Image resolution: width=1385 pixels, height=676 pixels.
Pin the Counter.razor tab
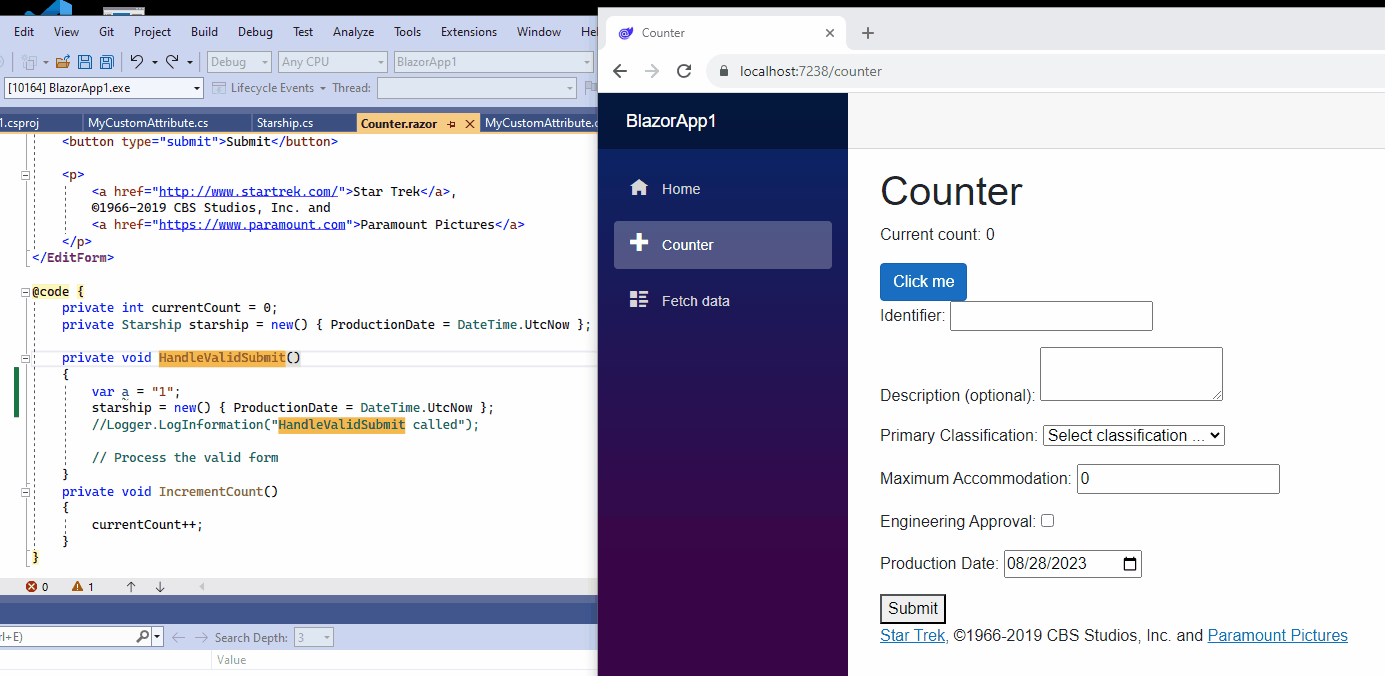(451, 124)
